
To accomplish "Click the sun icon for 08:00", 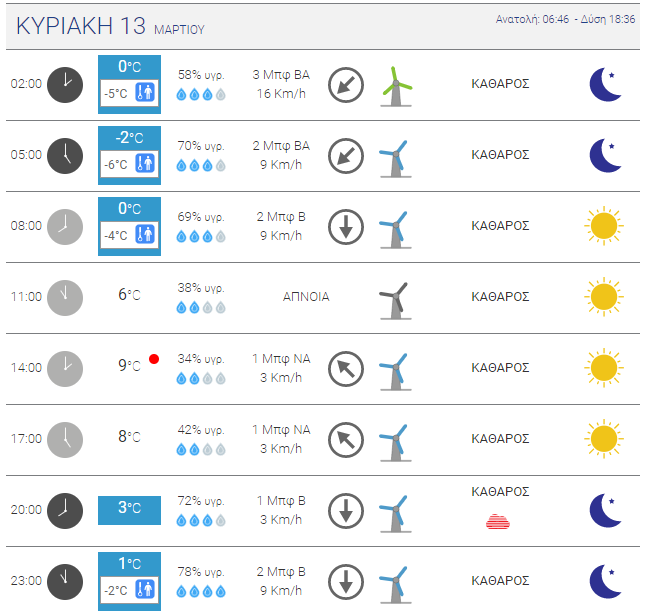I will [604, 226].
